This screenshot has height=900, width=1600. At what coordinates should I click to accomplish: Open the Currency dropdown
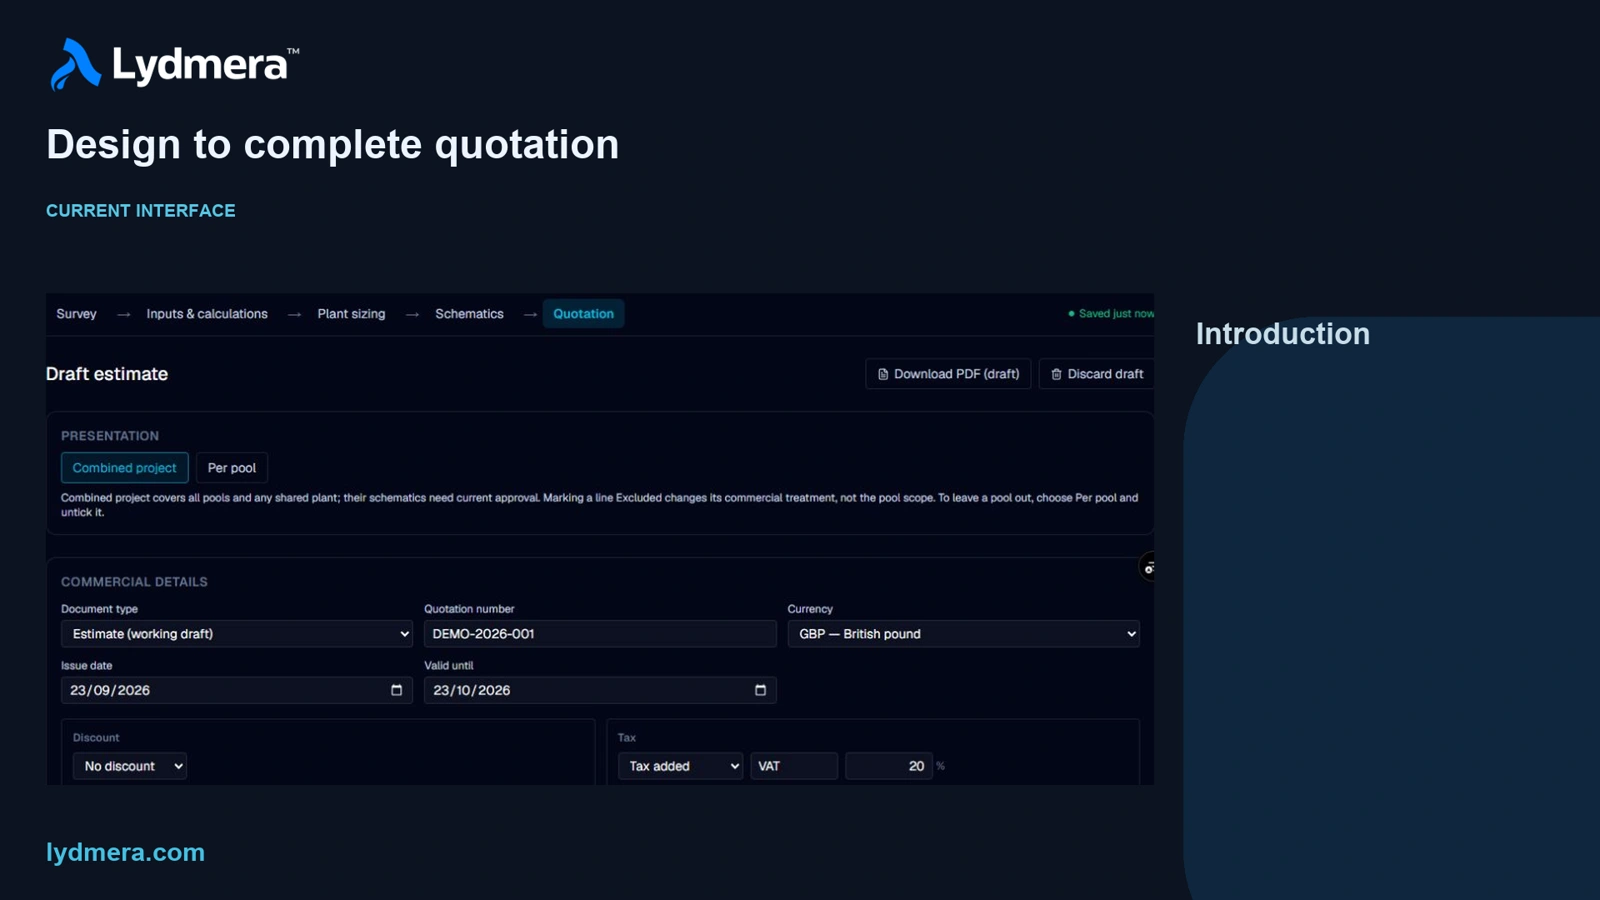[x=963, y=634]
